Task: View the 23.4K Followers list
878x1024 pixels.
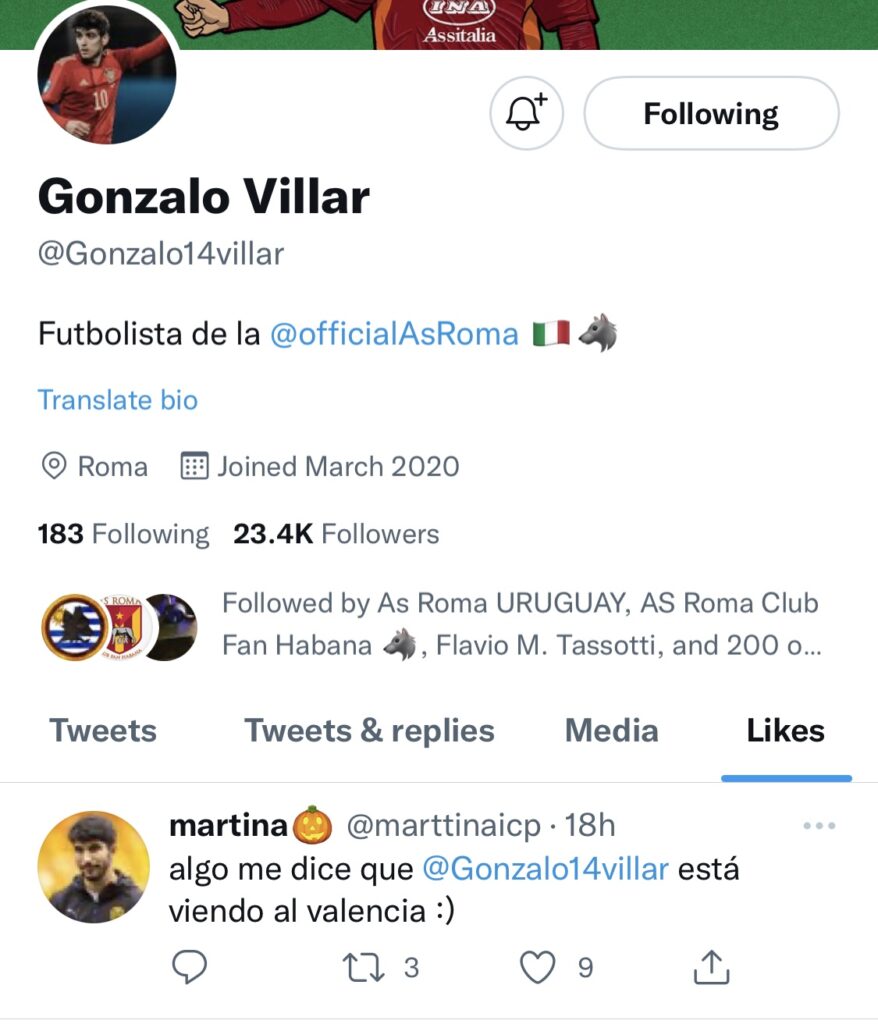Action: 336,534
